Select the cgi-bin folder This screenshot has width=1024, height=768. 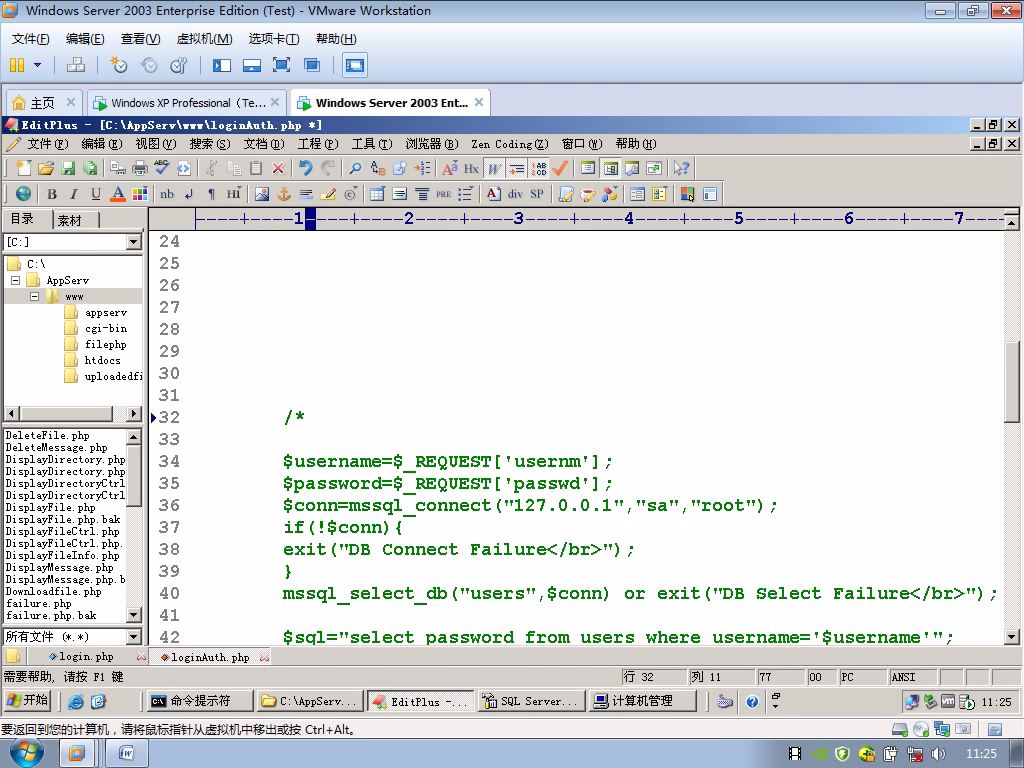click(x=106, y=328)
